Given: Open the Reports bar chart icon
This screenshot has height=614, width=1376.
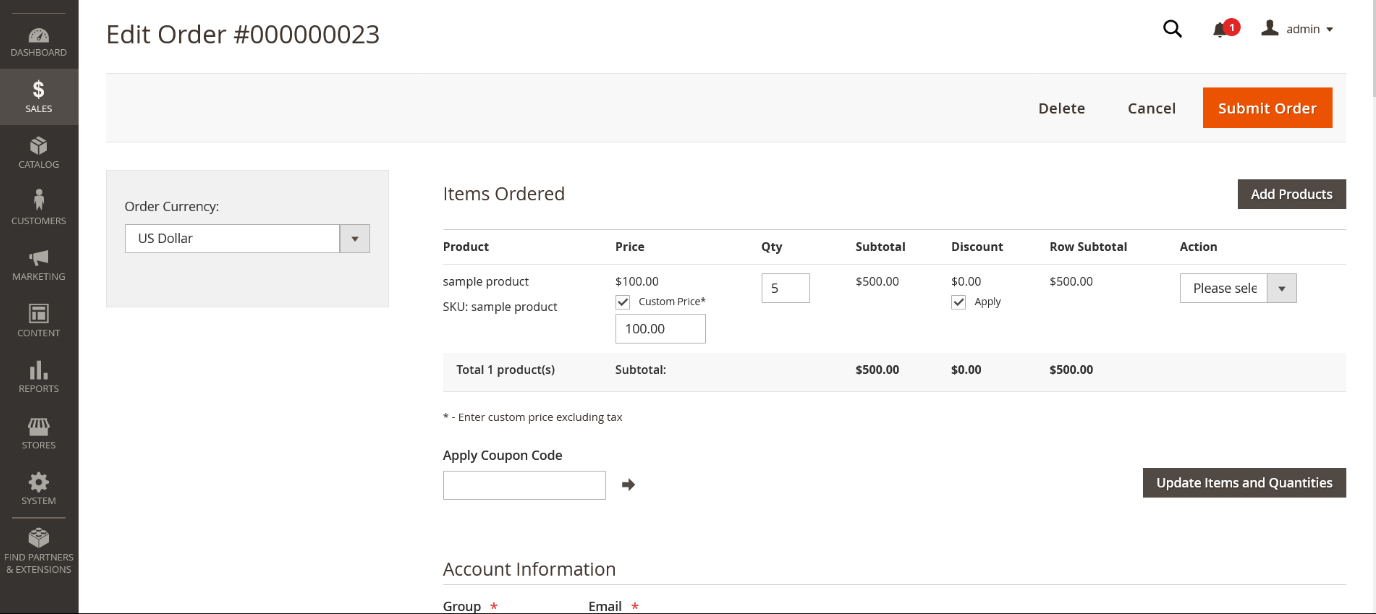Looking at the screenshot, I should click(x=38, y=371).
